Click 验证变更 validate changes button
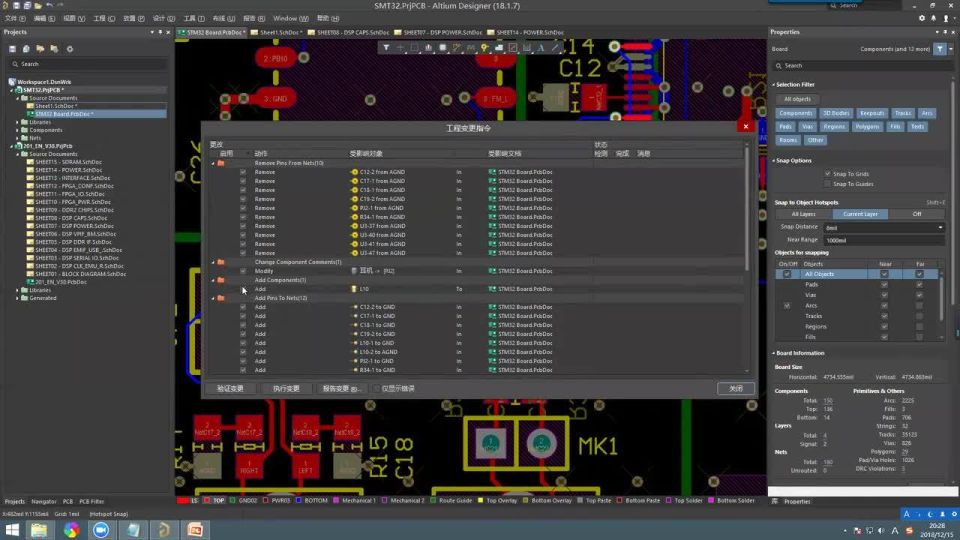 pyautogui.click(x=230, y=388)
